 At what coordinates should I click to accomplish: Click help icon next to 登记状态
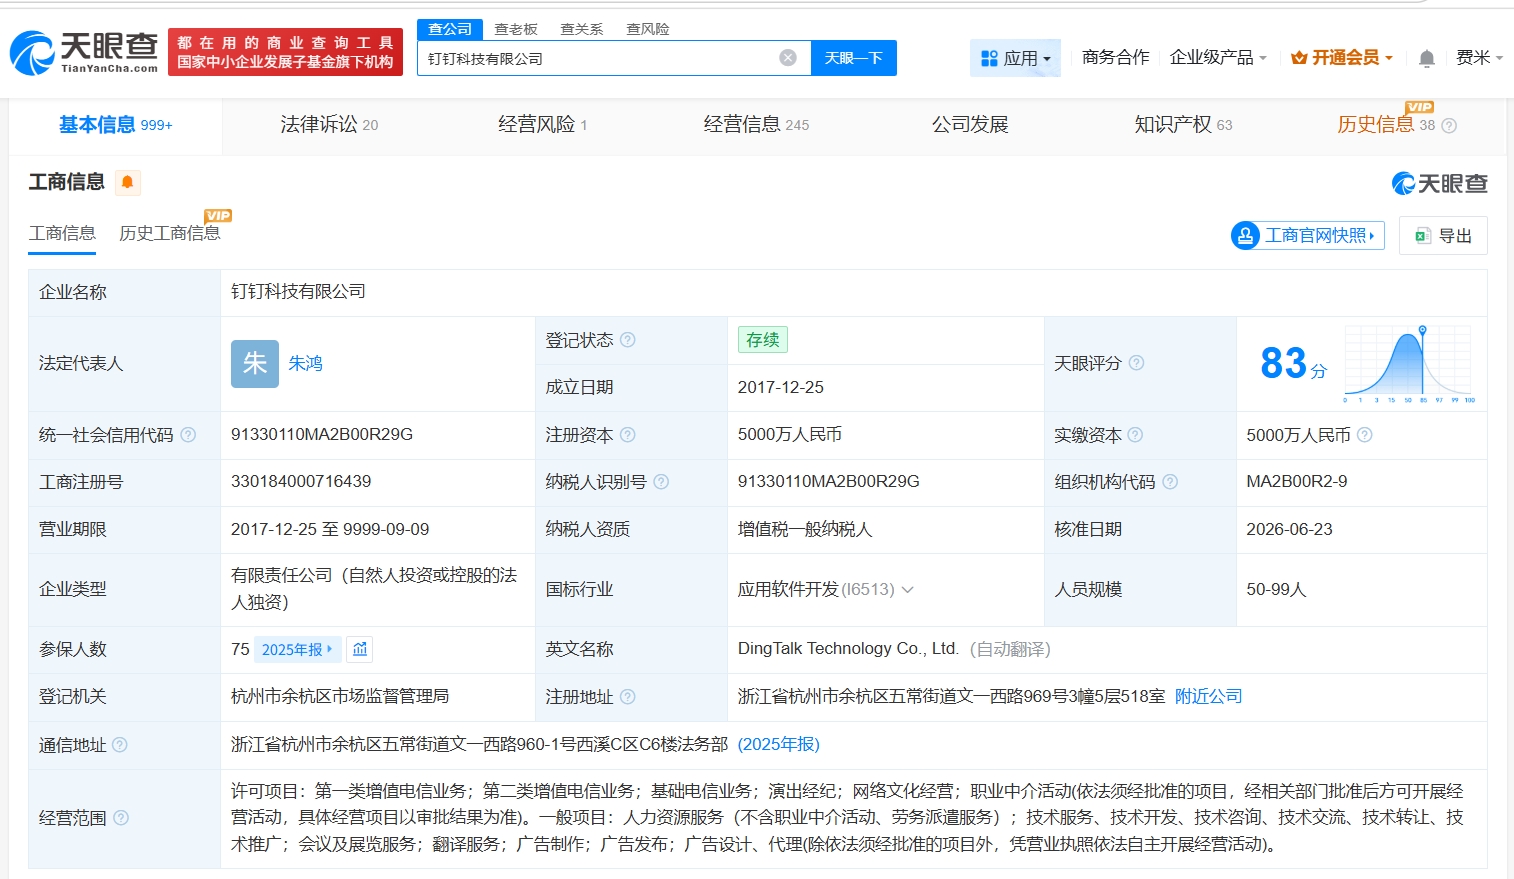coord(628,340)
